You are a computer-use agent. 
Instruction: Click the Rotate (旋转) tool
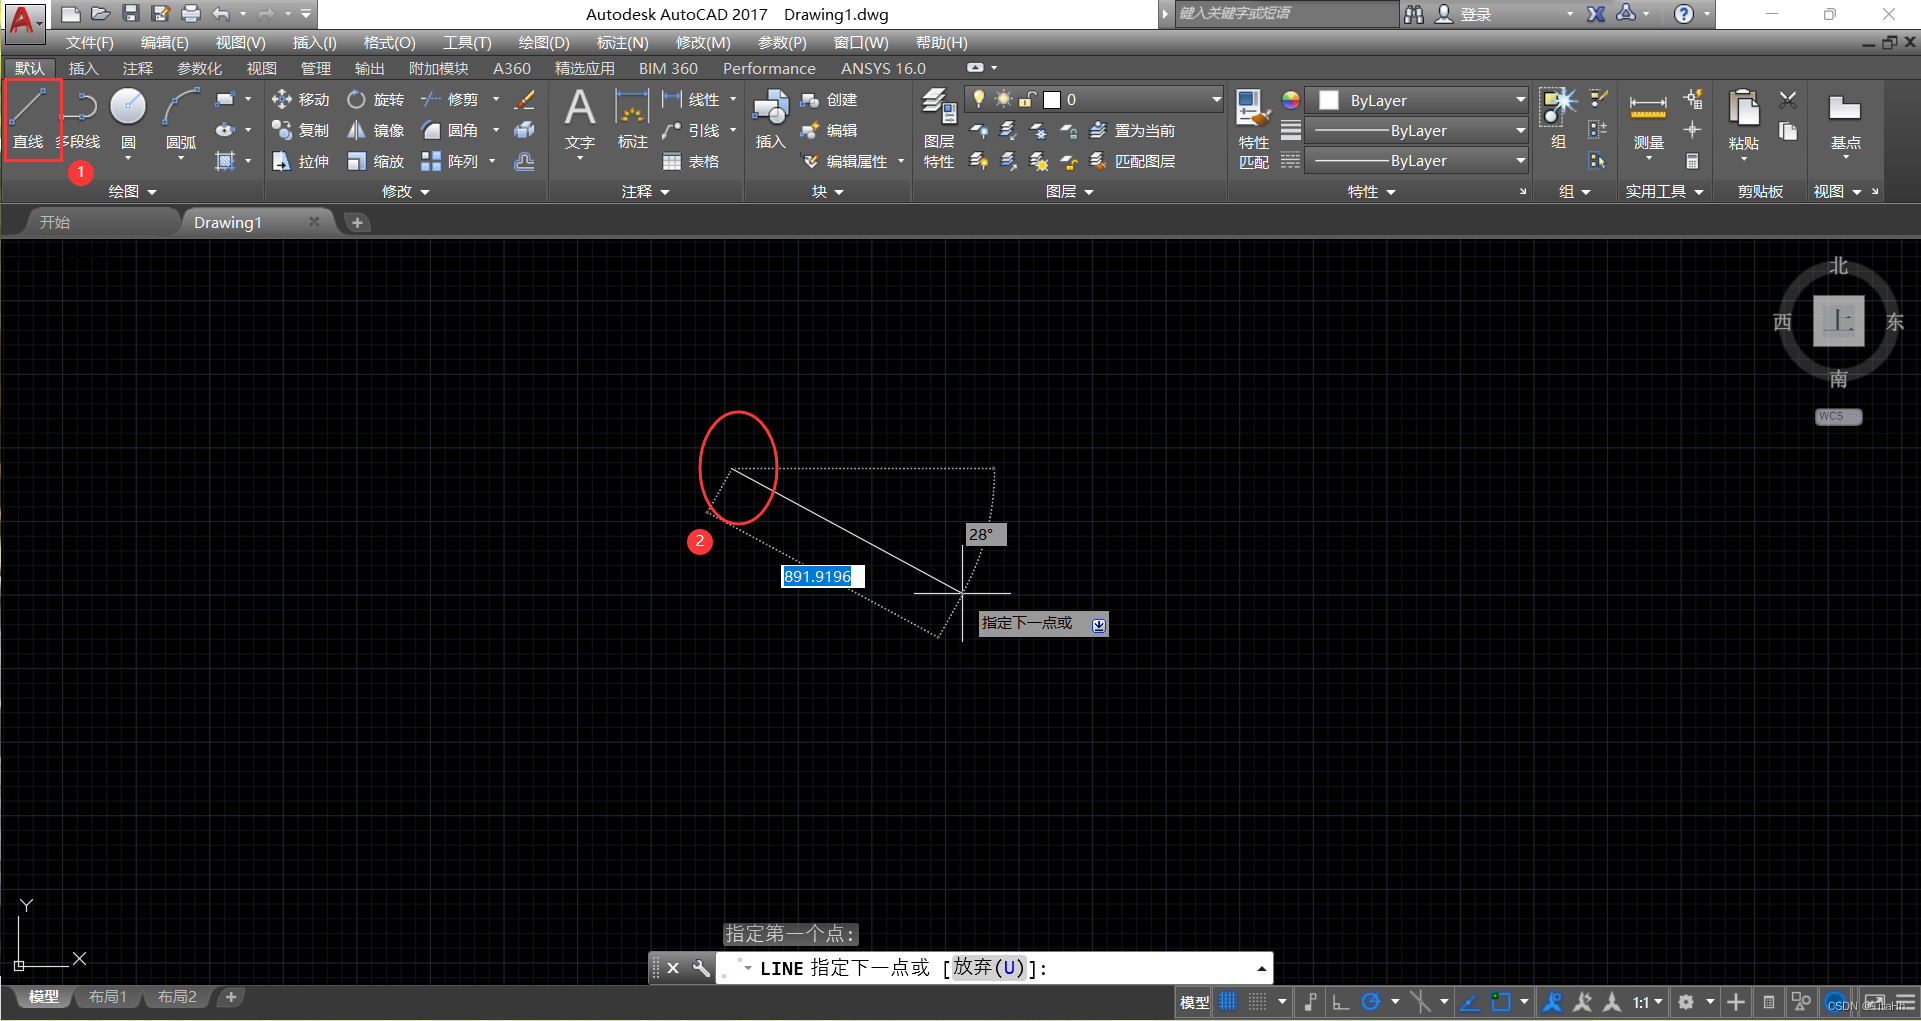tap(376, 100)
